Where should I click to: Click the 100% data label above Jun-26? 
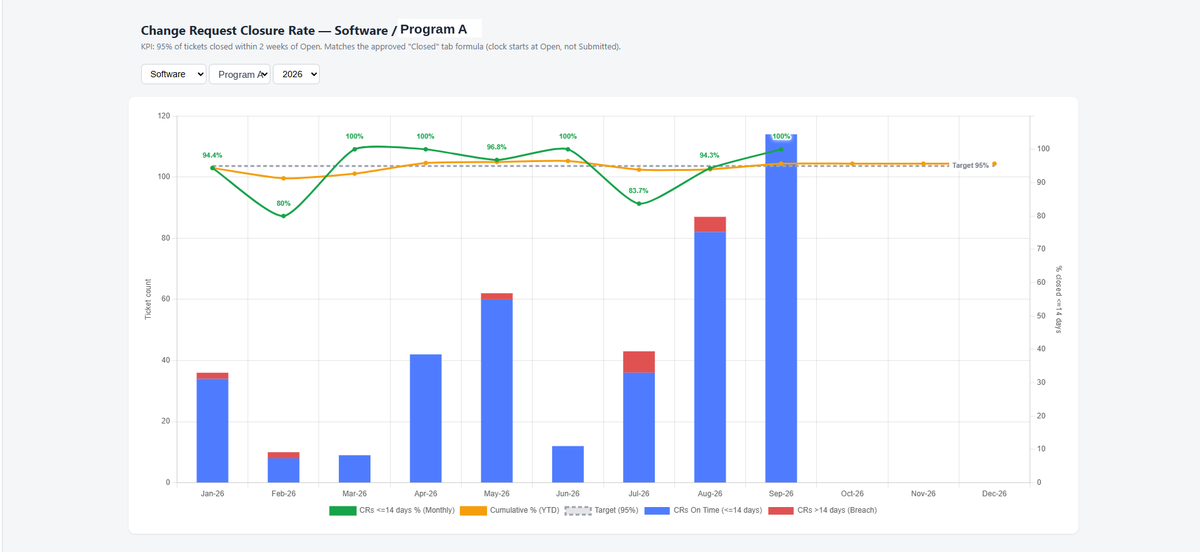568,136
